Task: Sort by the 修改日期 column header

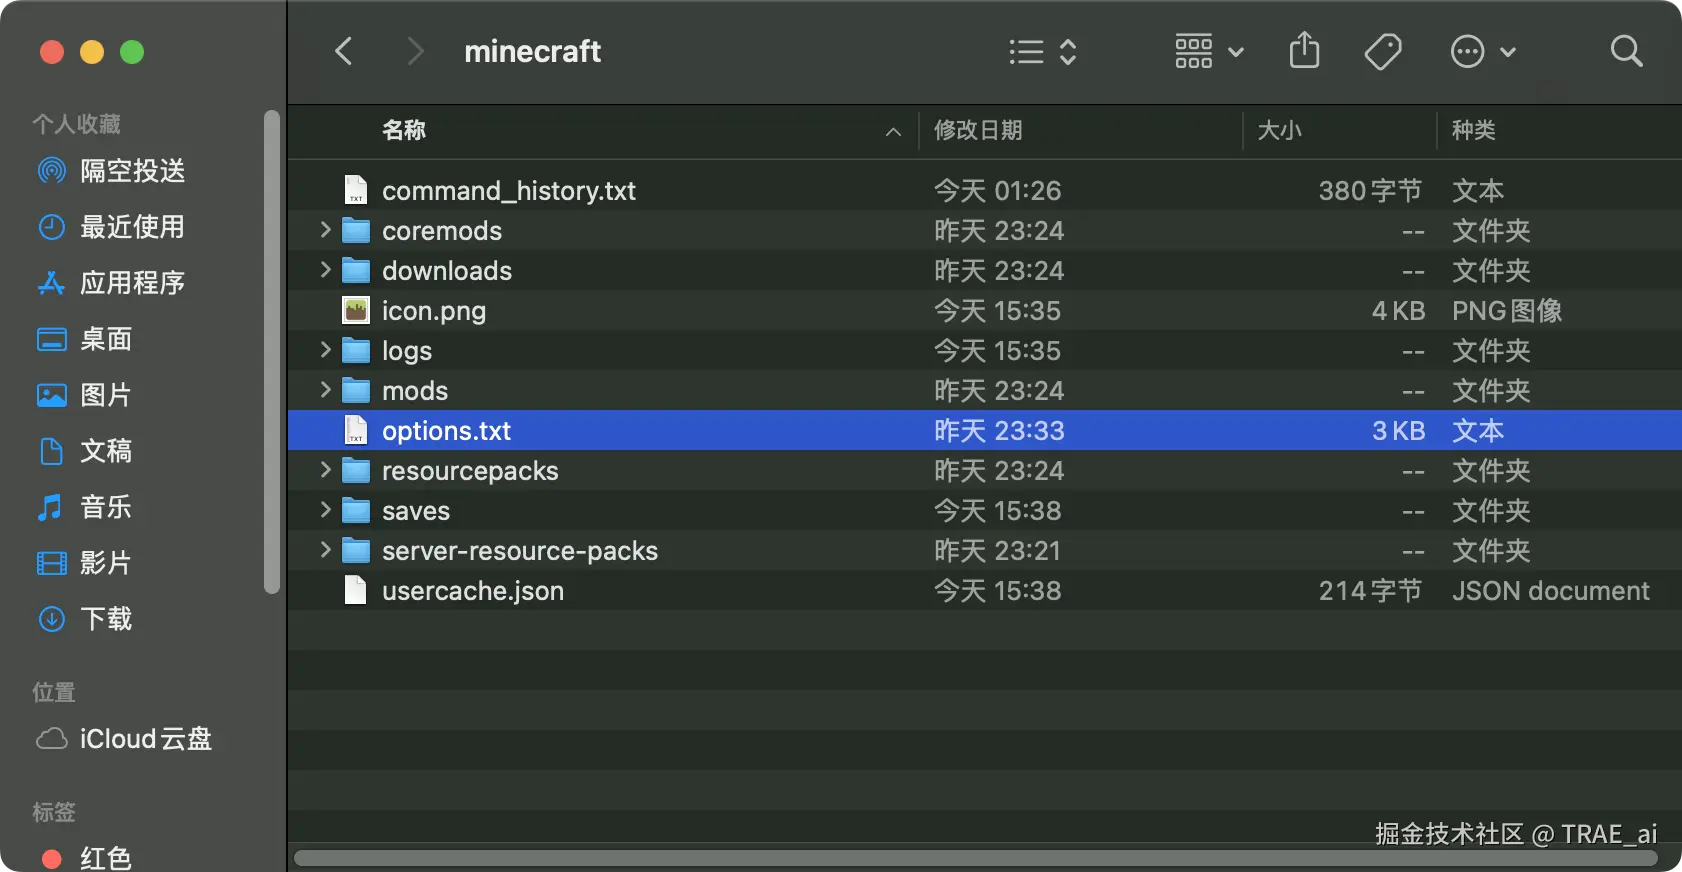Action: click(x=978, y=130)
